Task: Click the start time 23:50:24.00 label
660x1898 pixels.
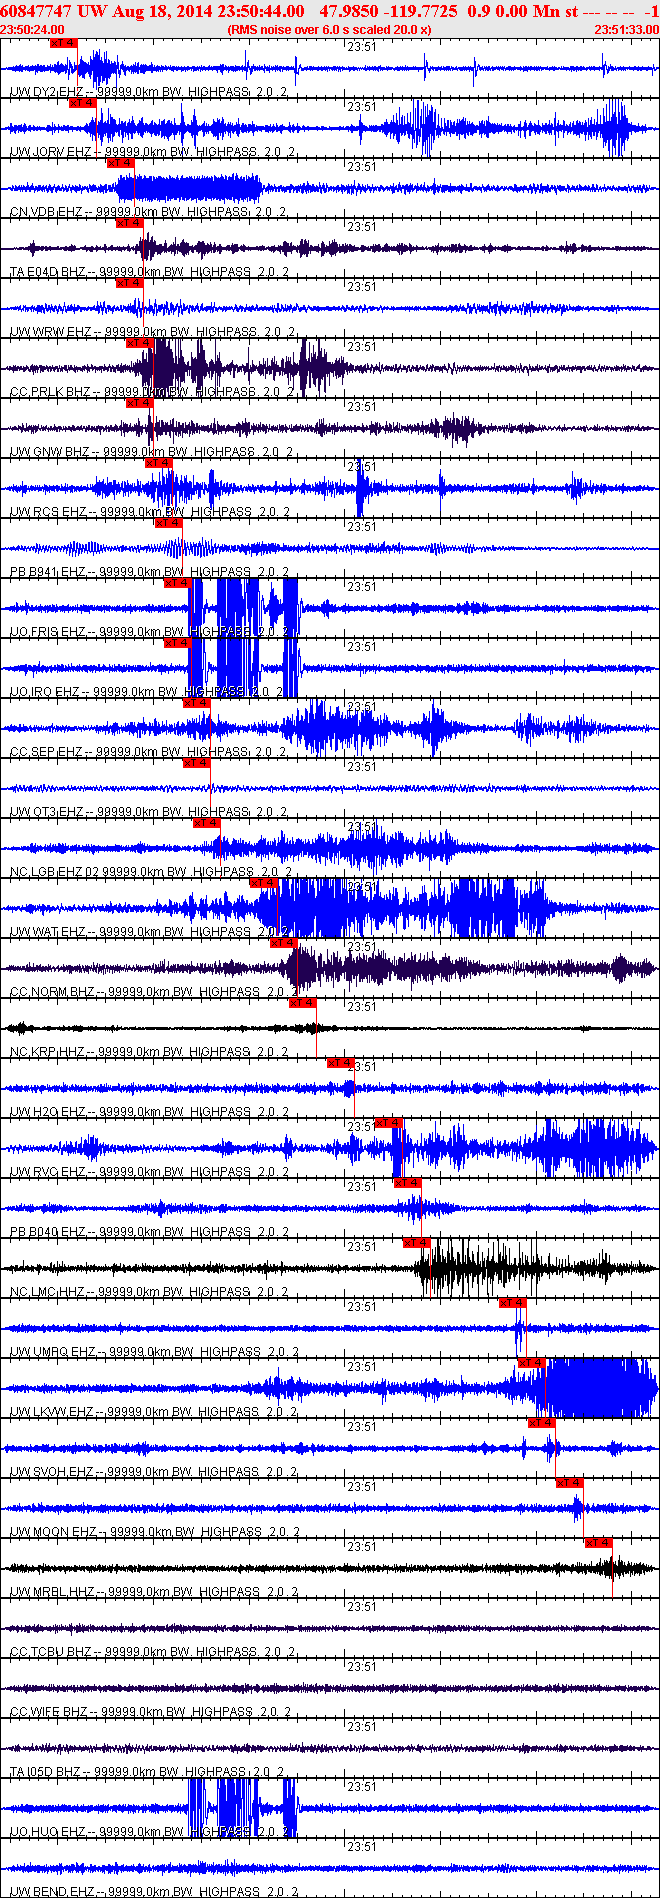Action: click(28, 30)
